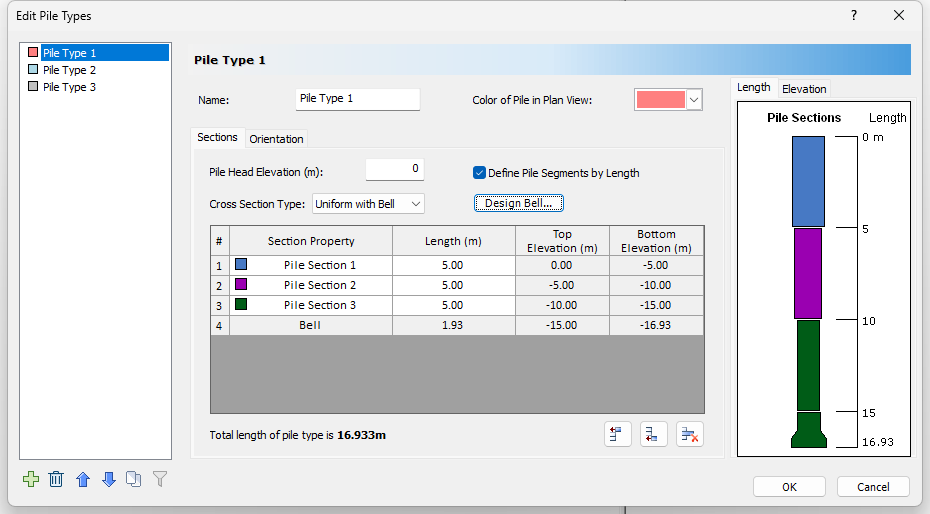The height and width of the screenshot is (514, 930).
Task: Click the Cancel button
Action: (x=873, y=487)
